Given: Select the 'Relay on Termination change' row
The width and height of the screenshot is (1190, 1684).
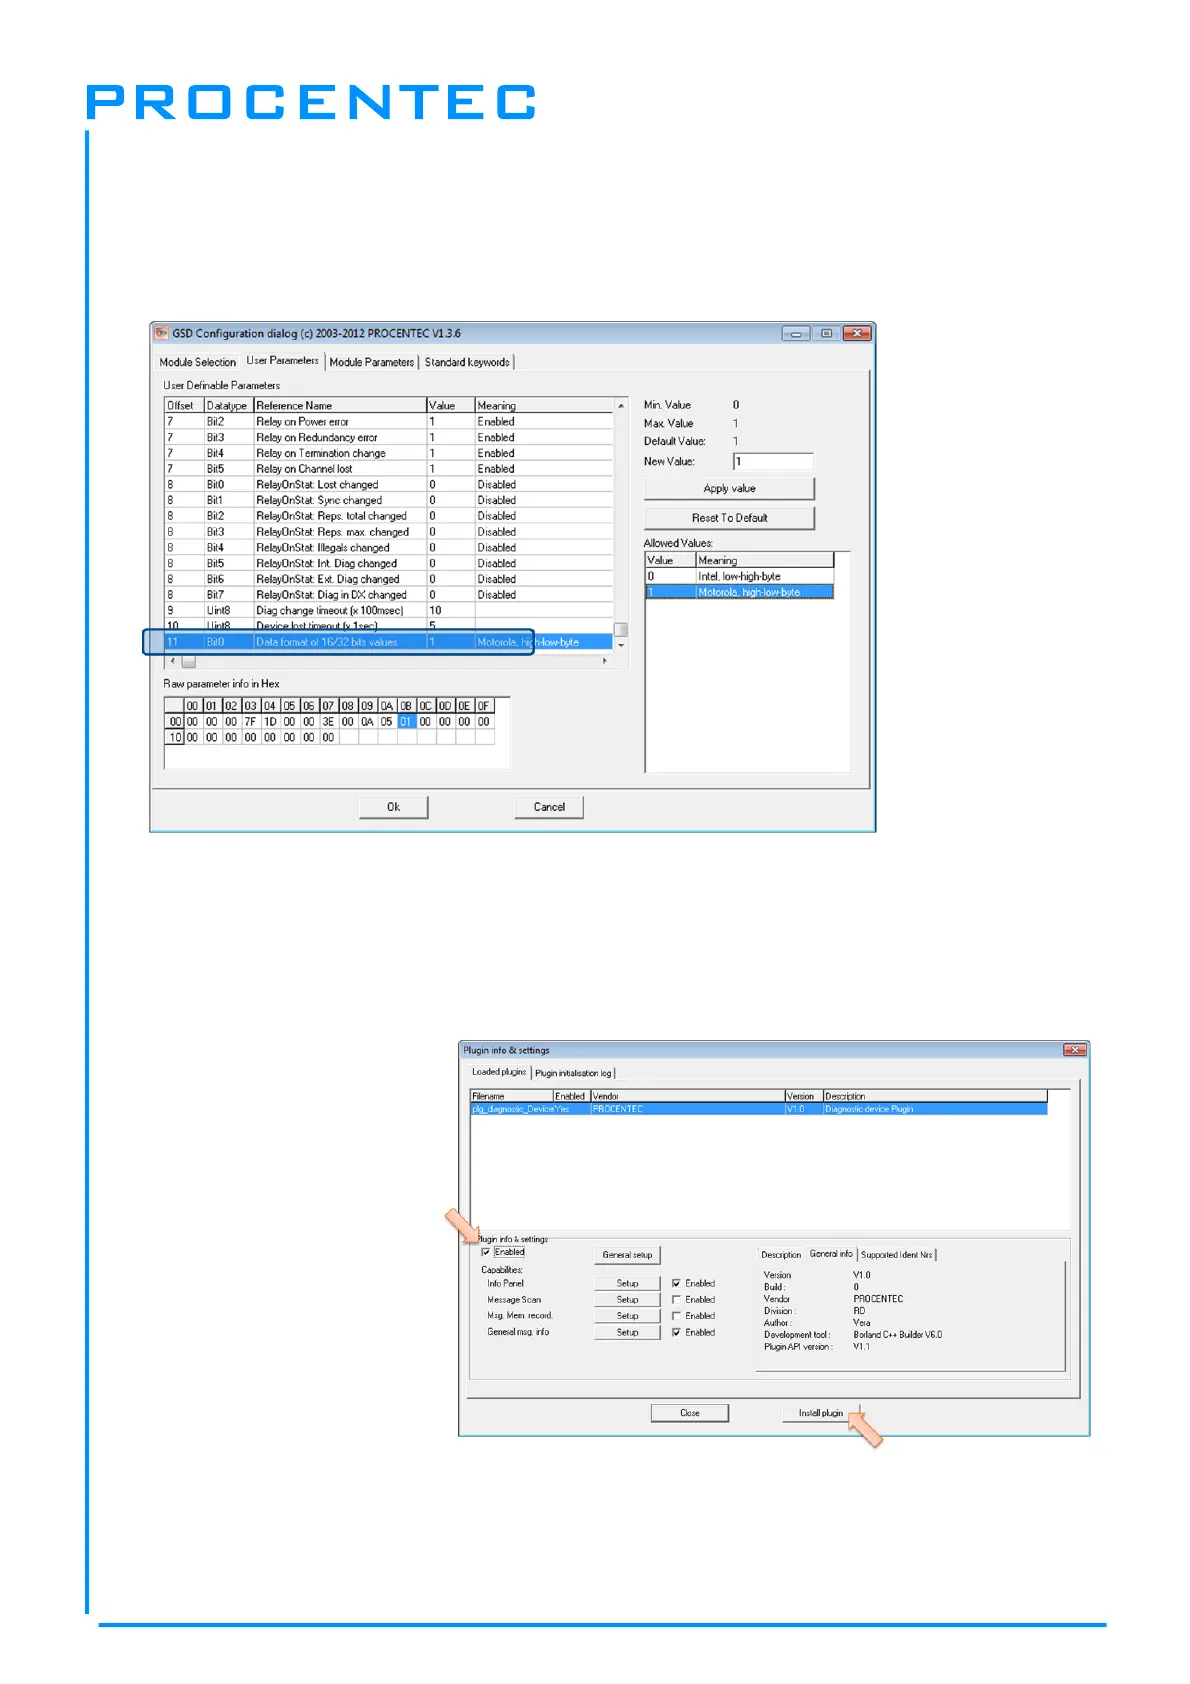Looking at the screenshot, I should pos(388,453).
